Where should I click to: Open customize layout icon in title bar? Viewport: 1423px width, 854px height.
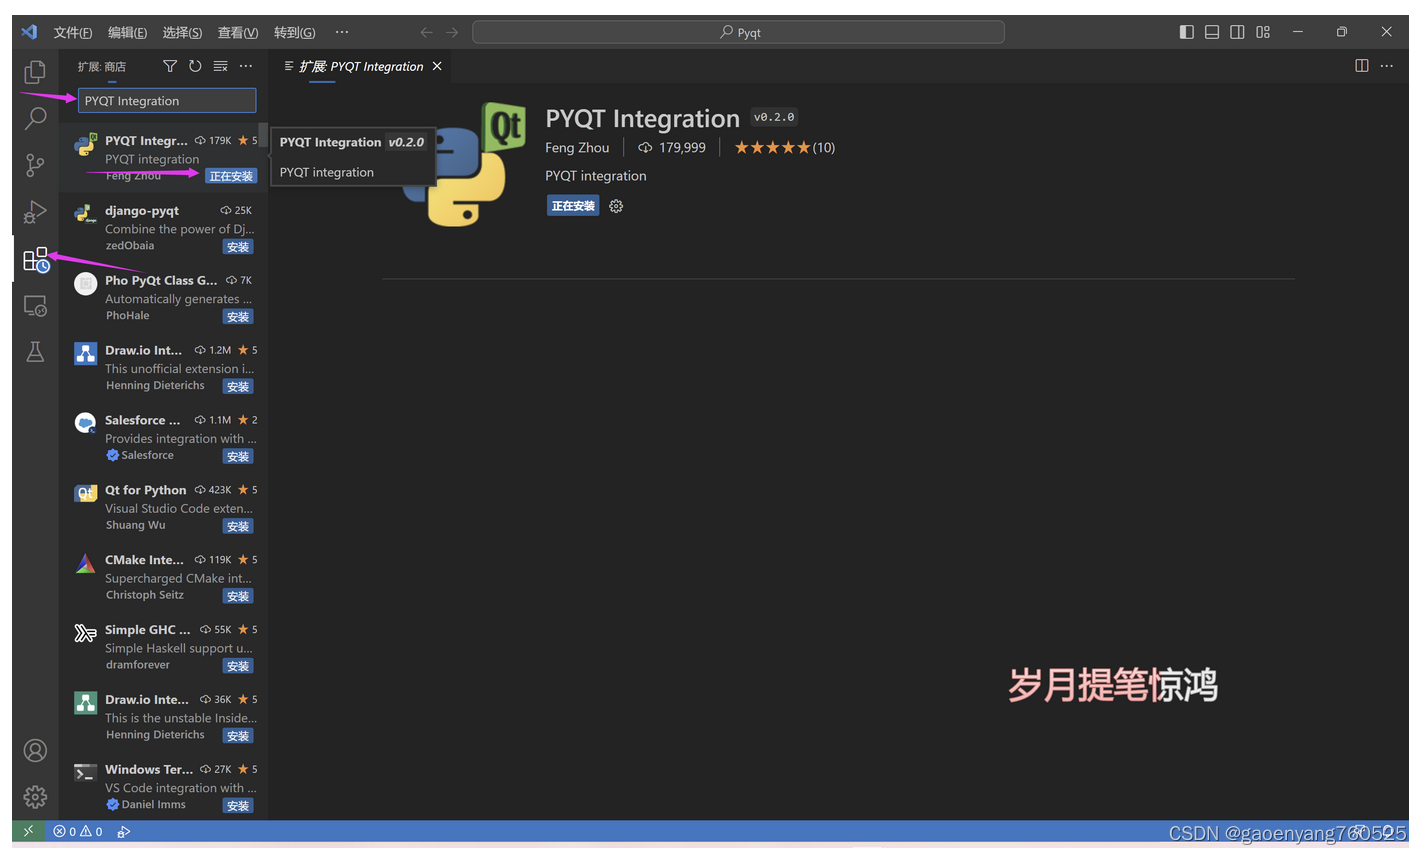tap(1263, 32)
